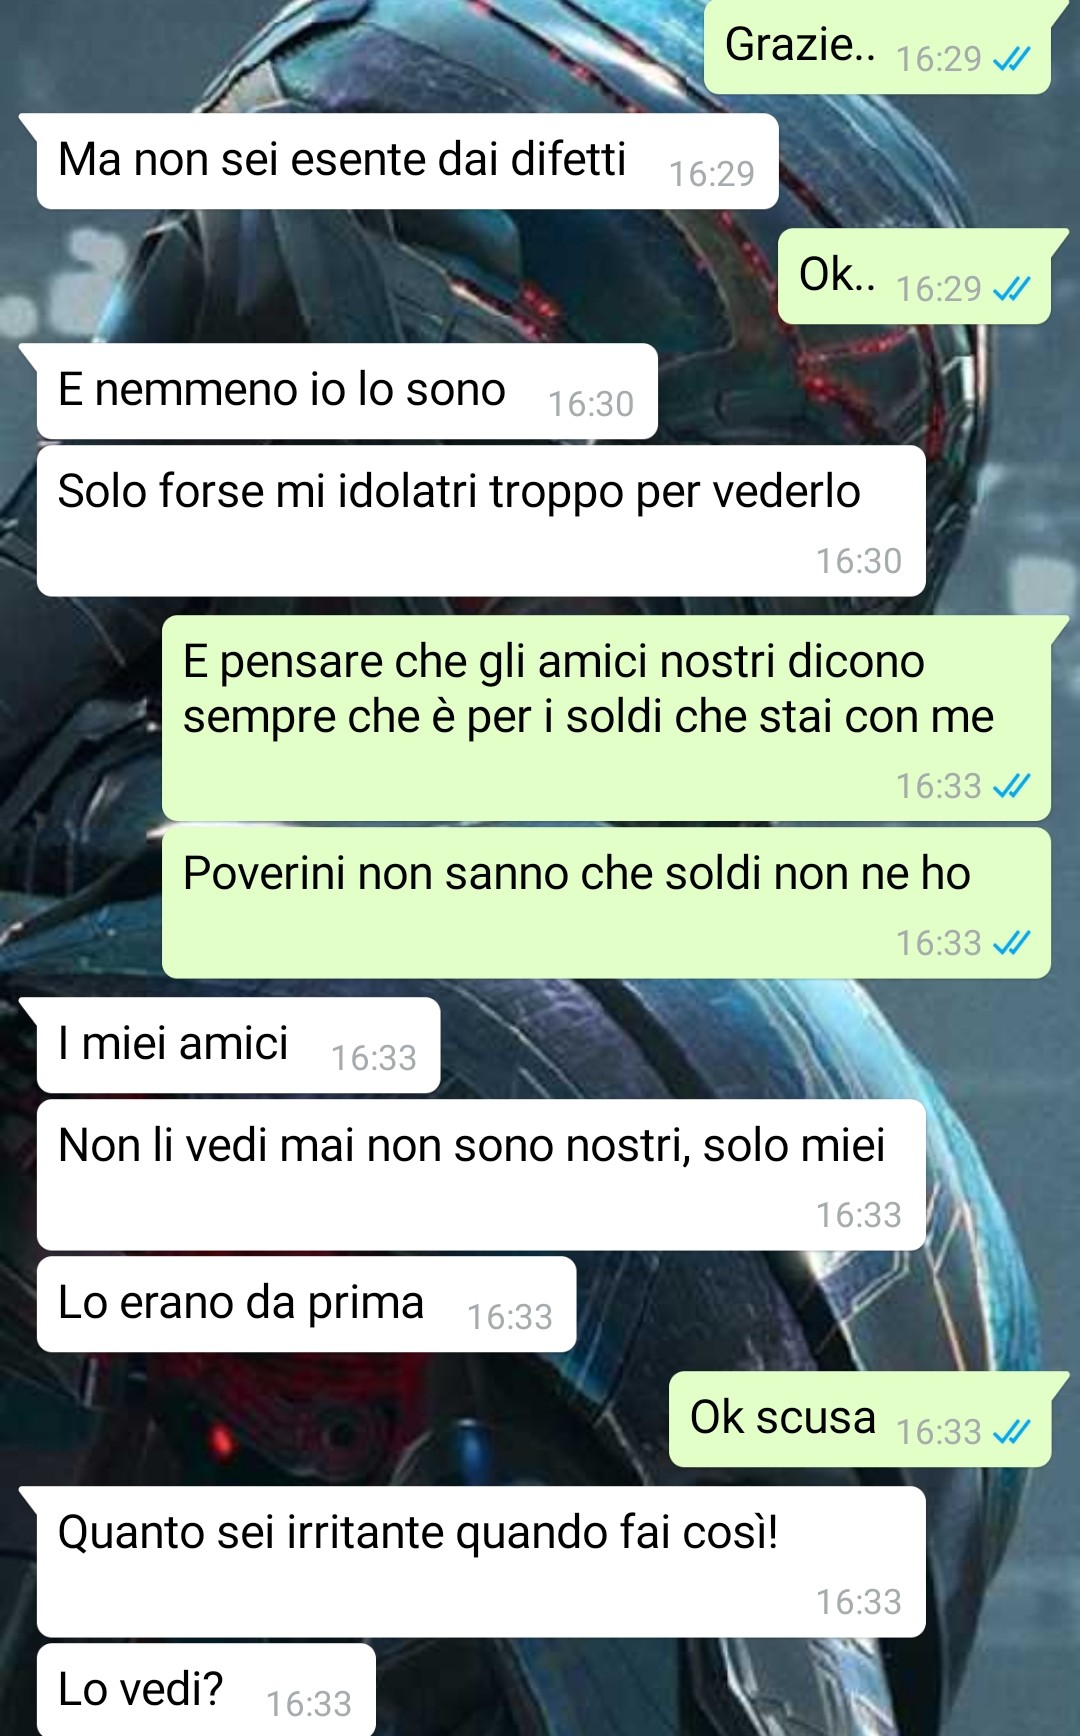
Task: Tap 'Poverini non sanno che soldi' message
Action: [606, 903]
